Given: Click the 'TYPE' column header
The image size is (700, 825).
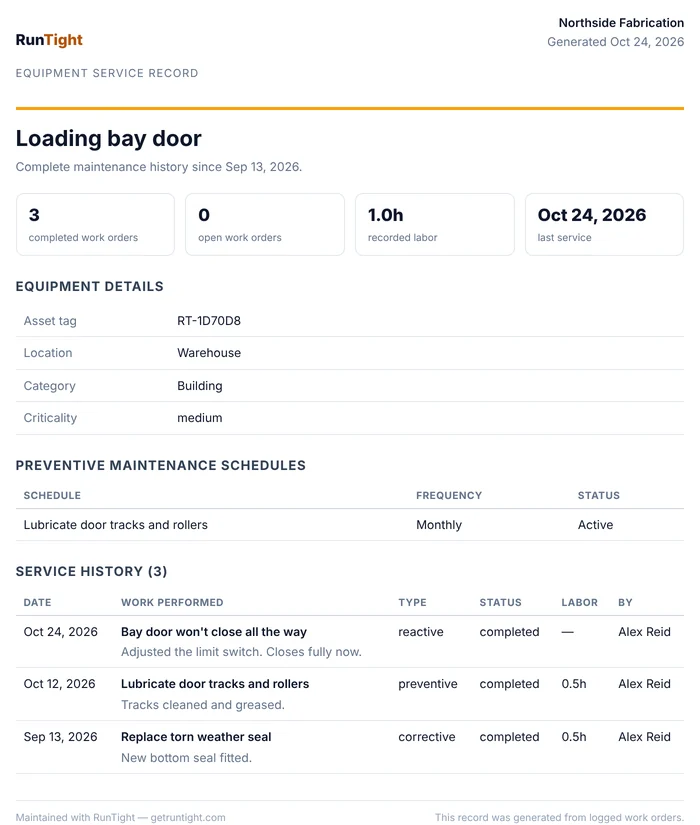Looking at the screenshot, I should (412, 602).
